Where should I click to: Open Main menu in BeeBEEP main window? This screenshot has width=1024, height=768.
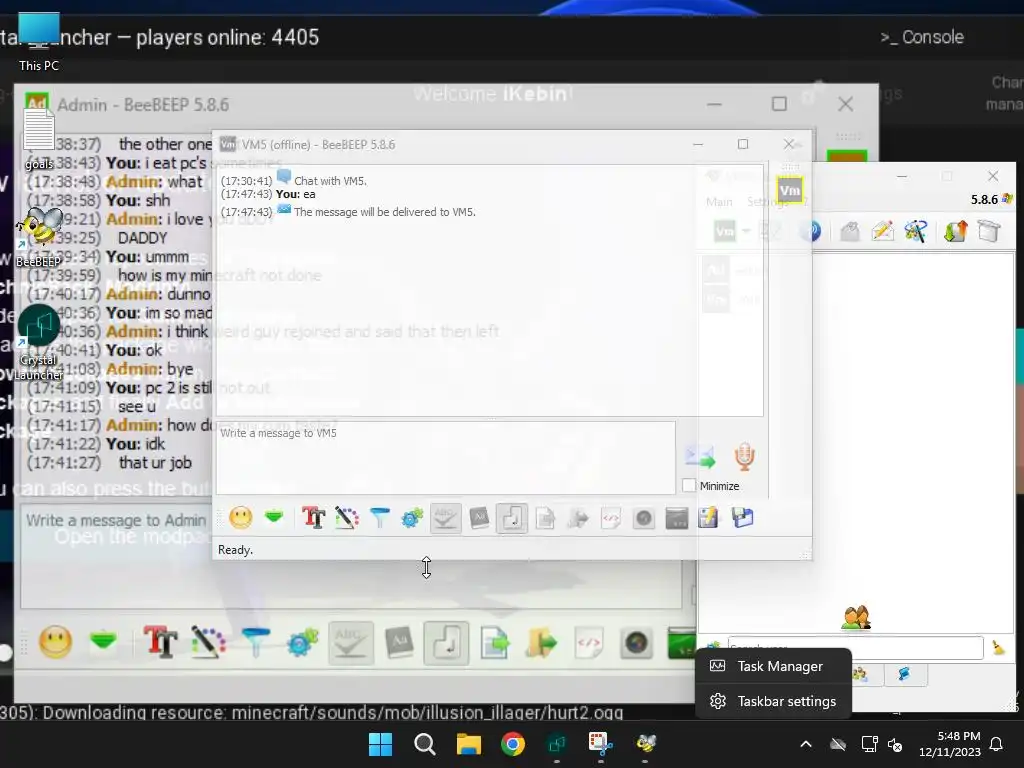pos(719,202)
